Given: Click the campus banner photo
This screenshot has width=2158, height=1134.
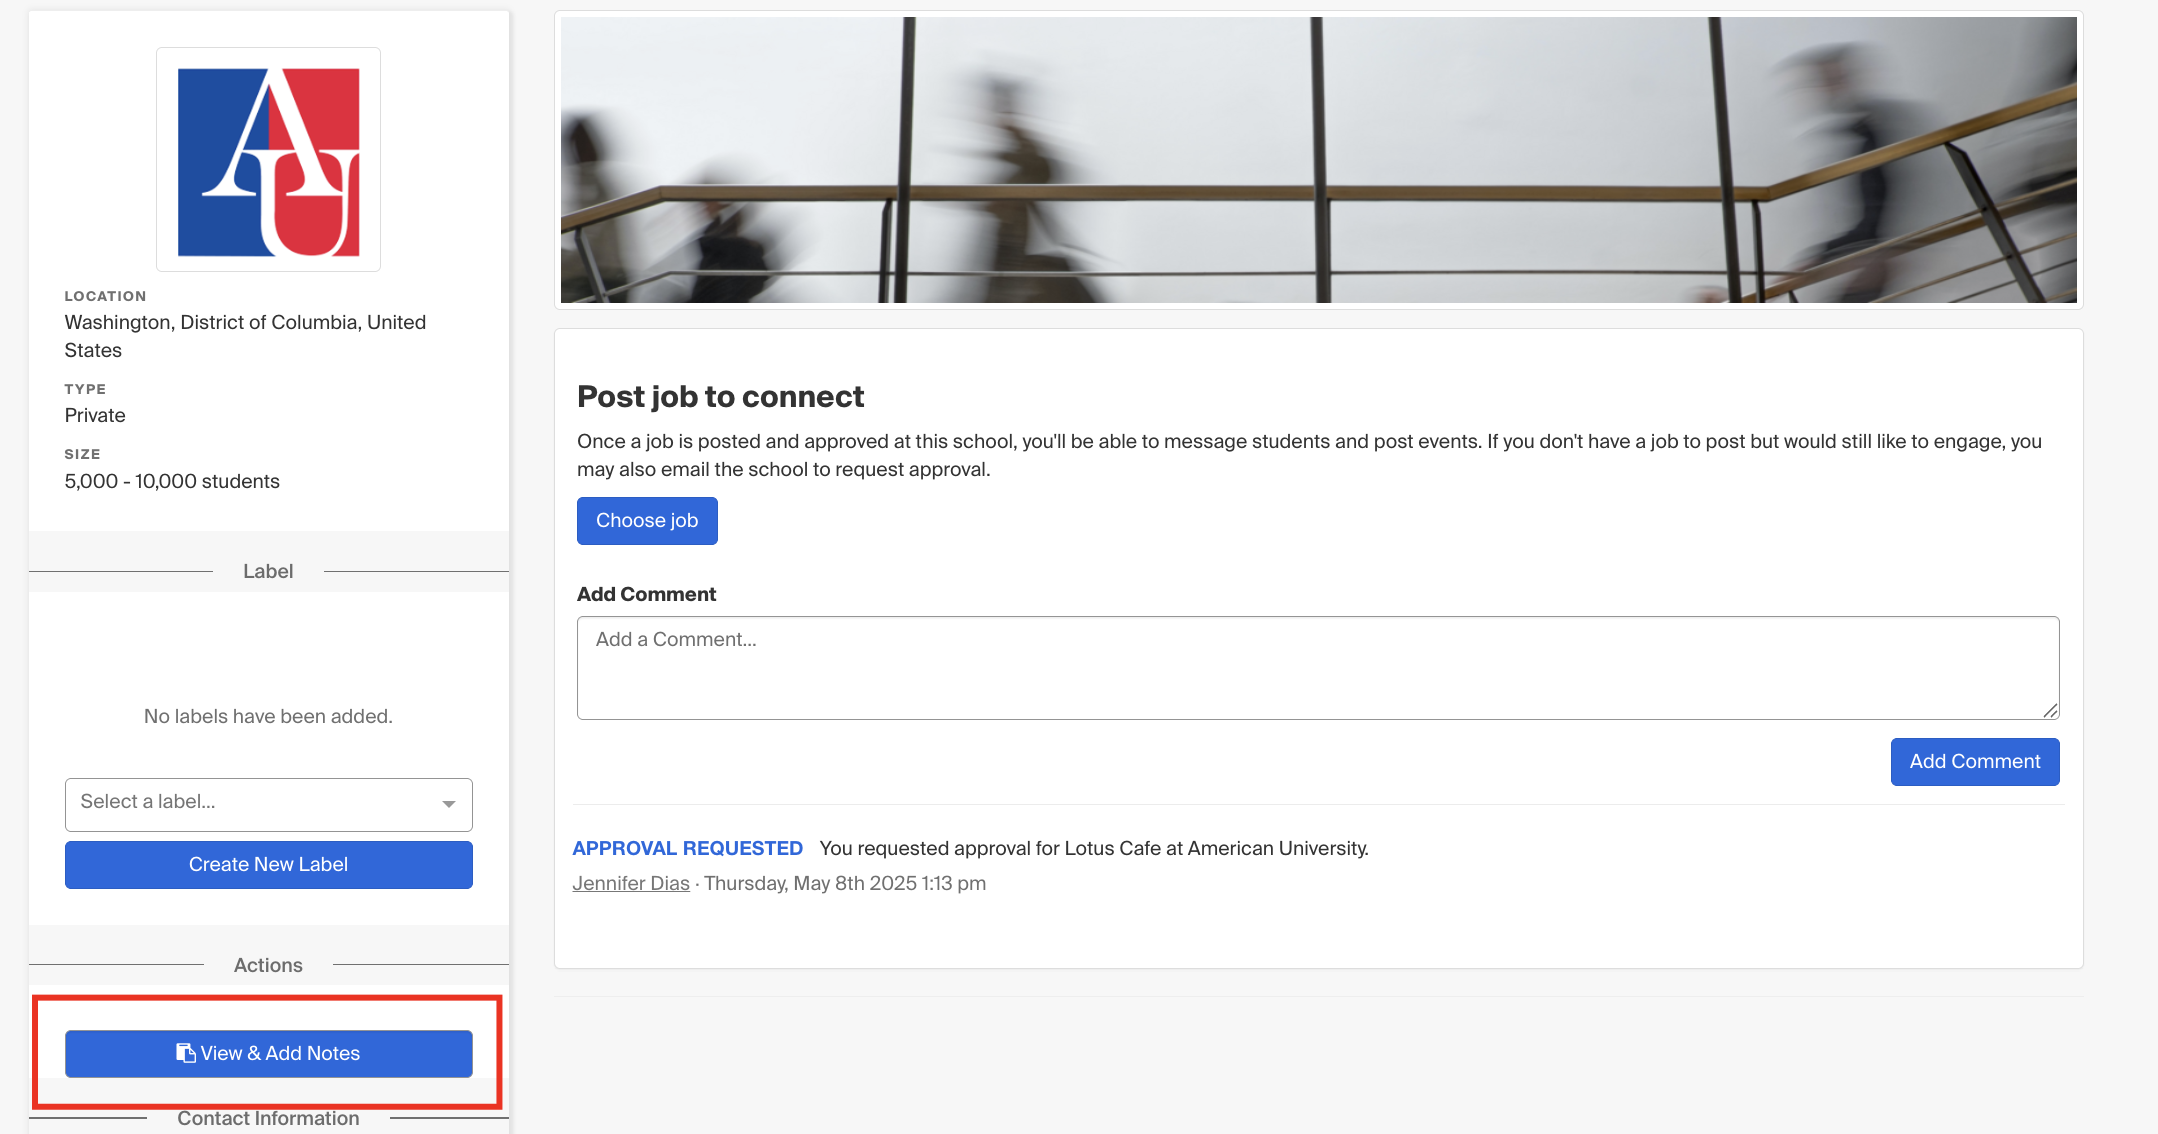Looking at the screenshot, I should [x=1318, y=160].
